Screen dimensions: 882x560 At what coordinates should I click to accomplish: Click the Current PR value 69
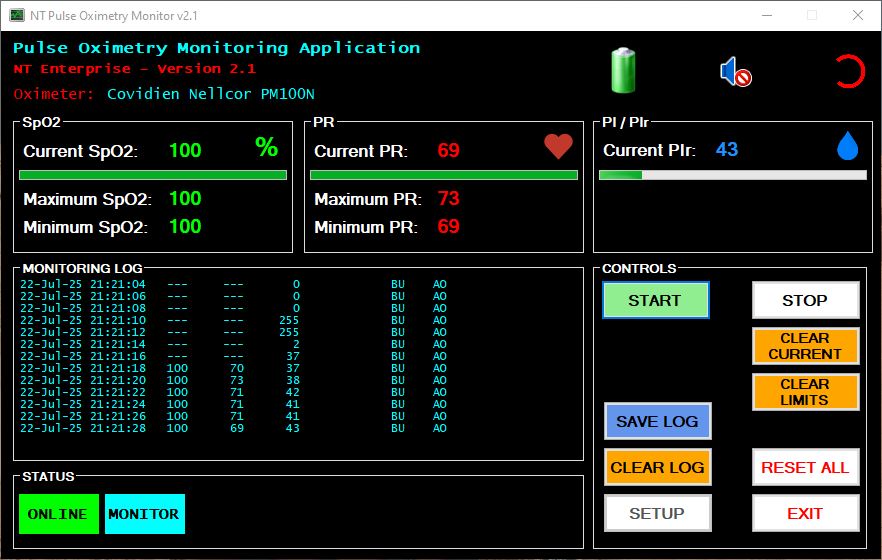[448, 150]
